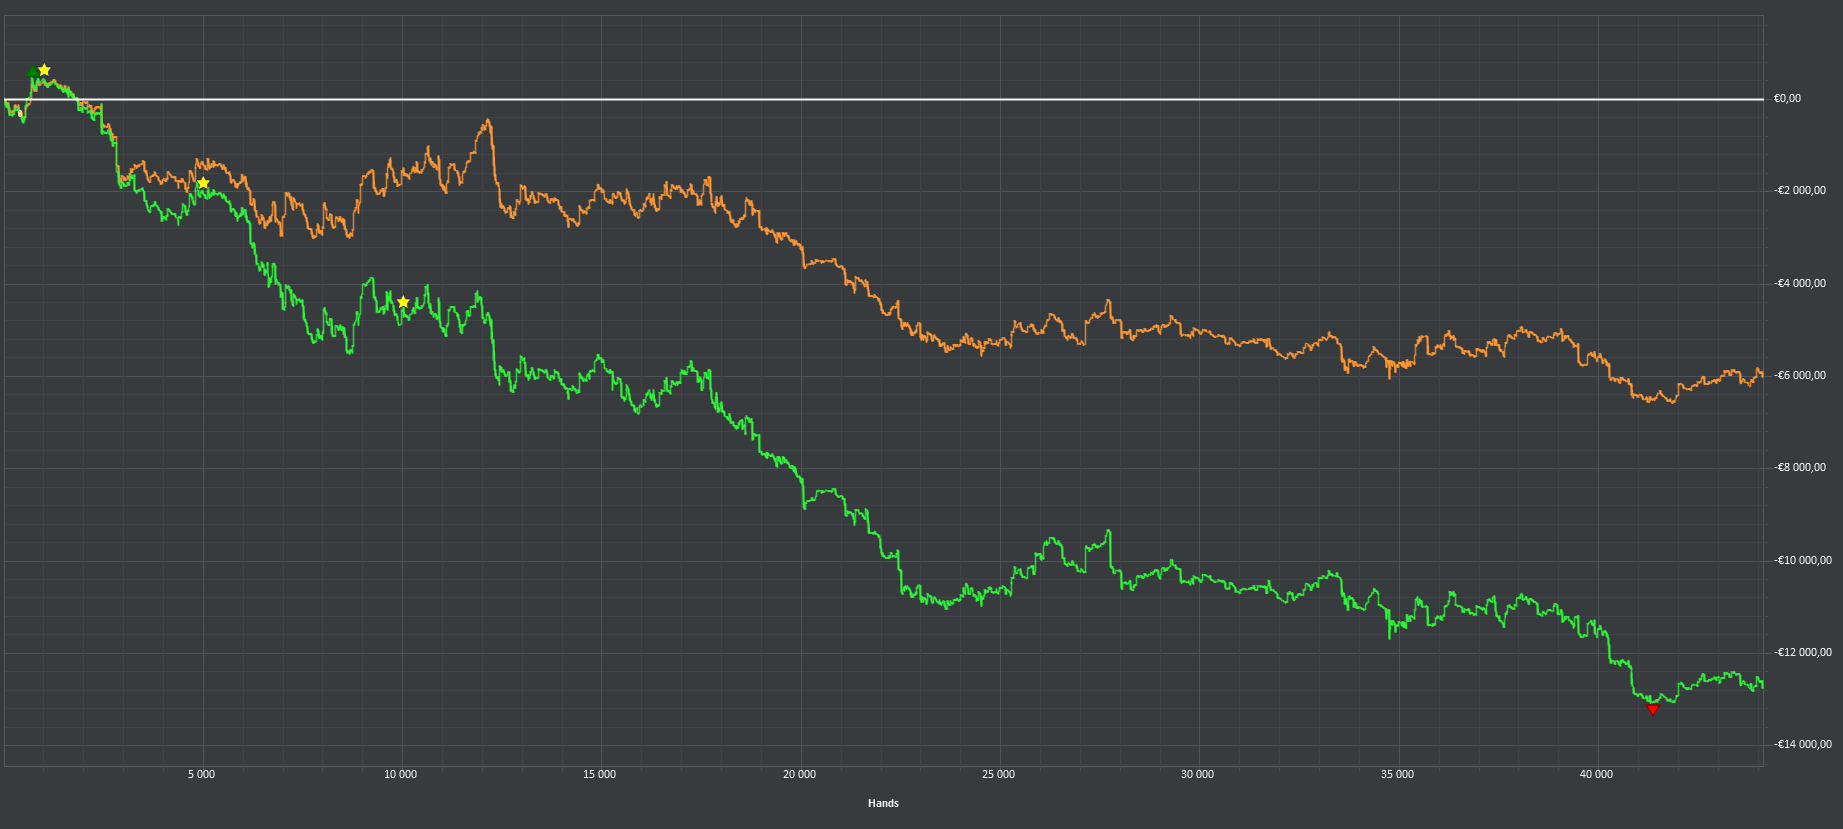Select the "-€14 000,00" axis value
Viewport: 1843px width, 829px height.
[x=1803, y=744]
